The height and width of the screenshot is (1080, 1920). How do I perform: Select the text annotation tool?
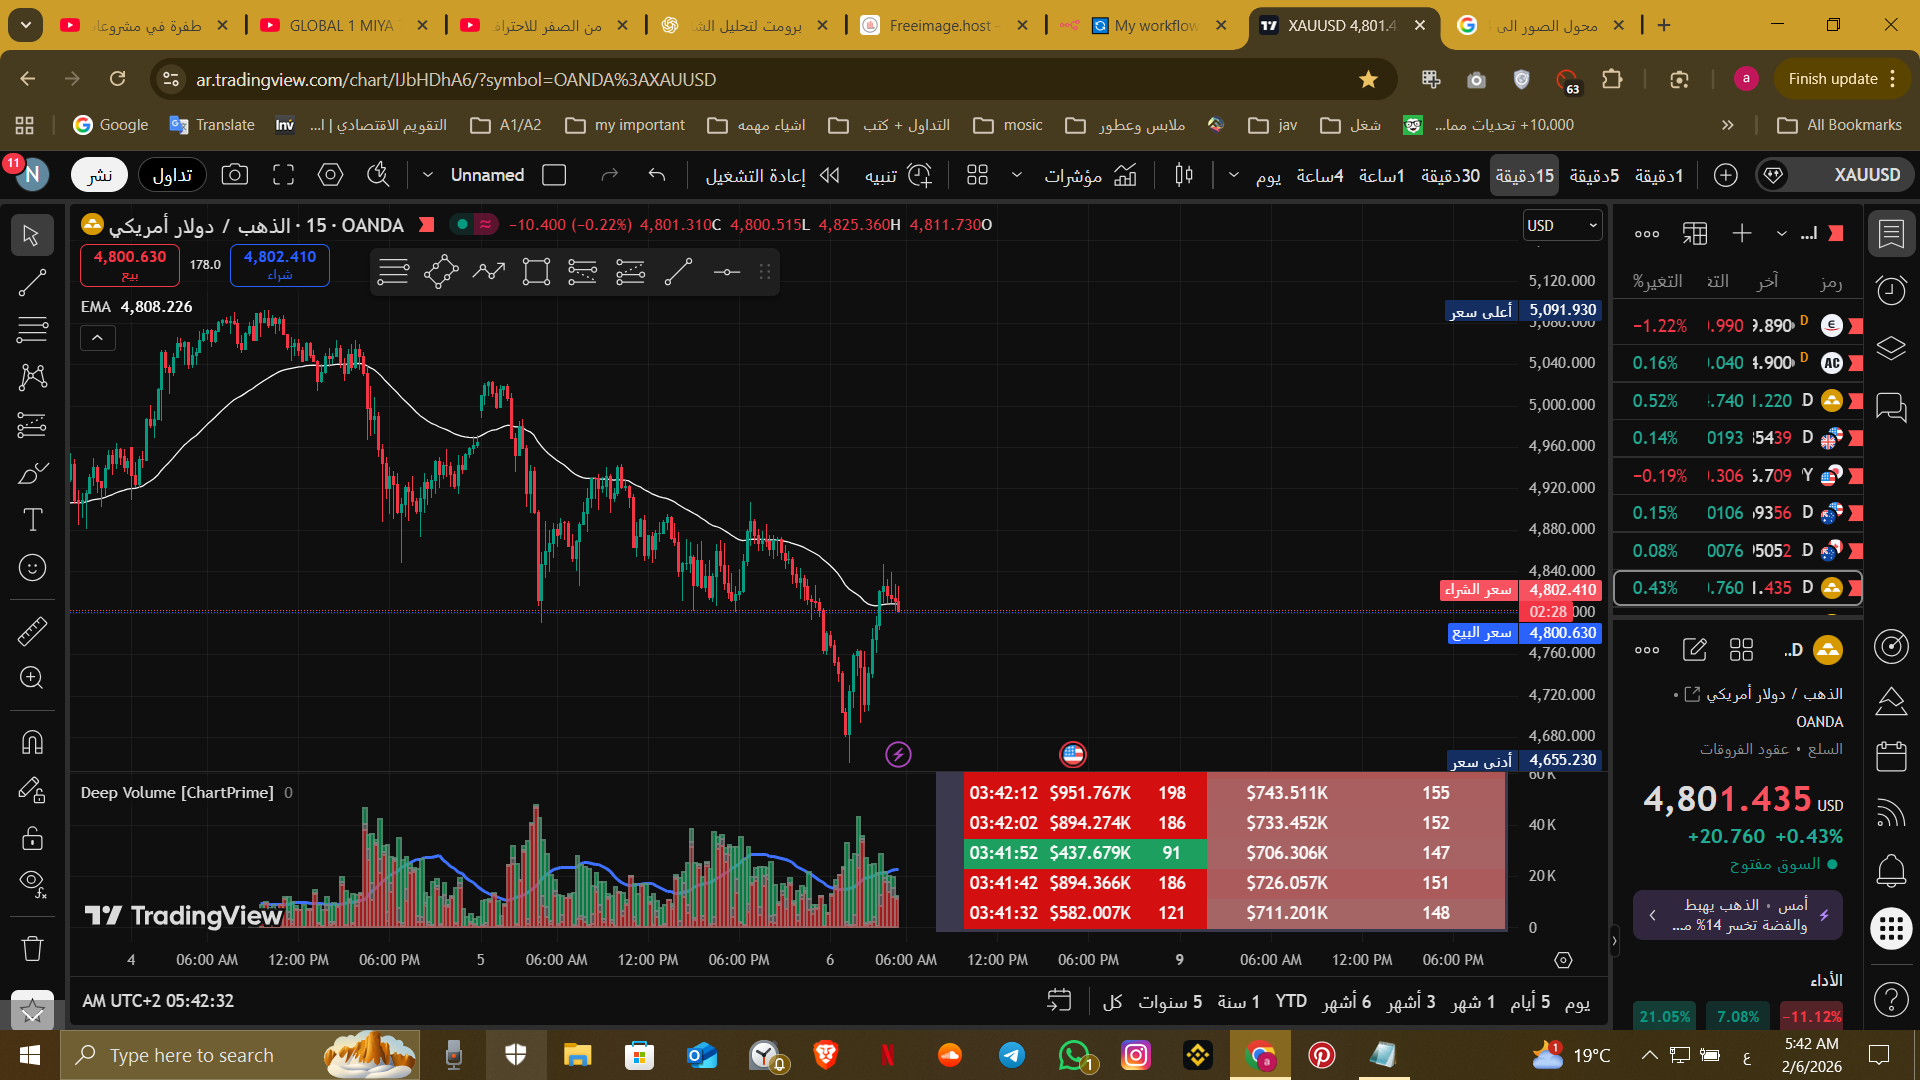[32, 519]
